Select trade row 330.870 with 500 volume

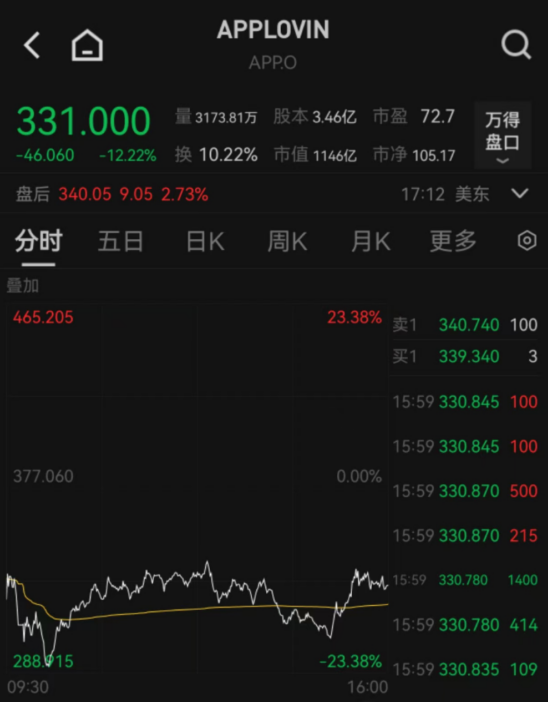(465, 491)
